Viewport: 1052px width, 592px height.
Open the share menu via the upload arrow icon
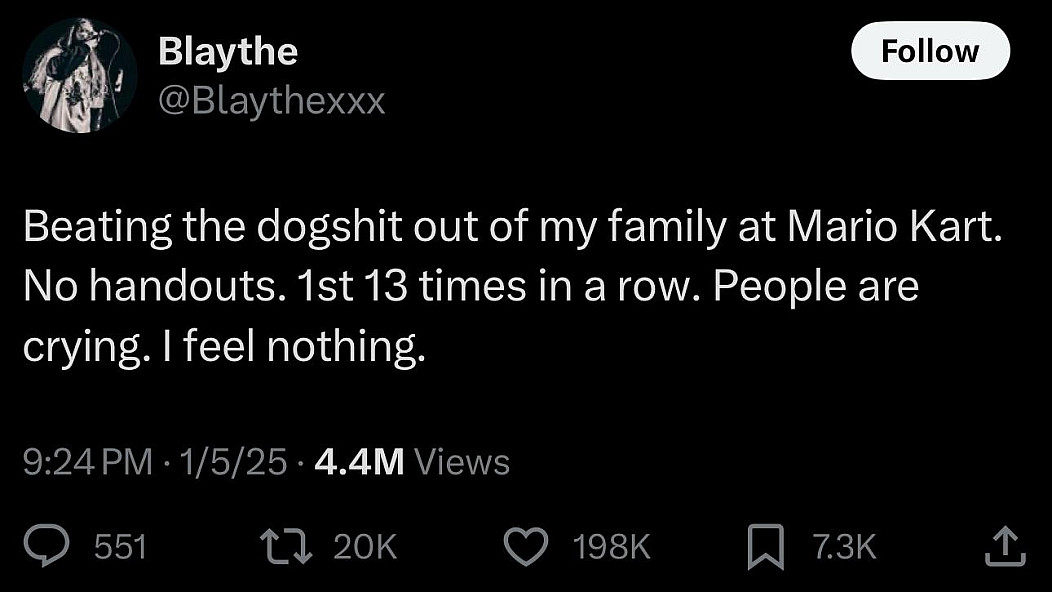click(x=1006, y=546)
